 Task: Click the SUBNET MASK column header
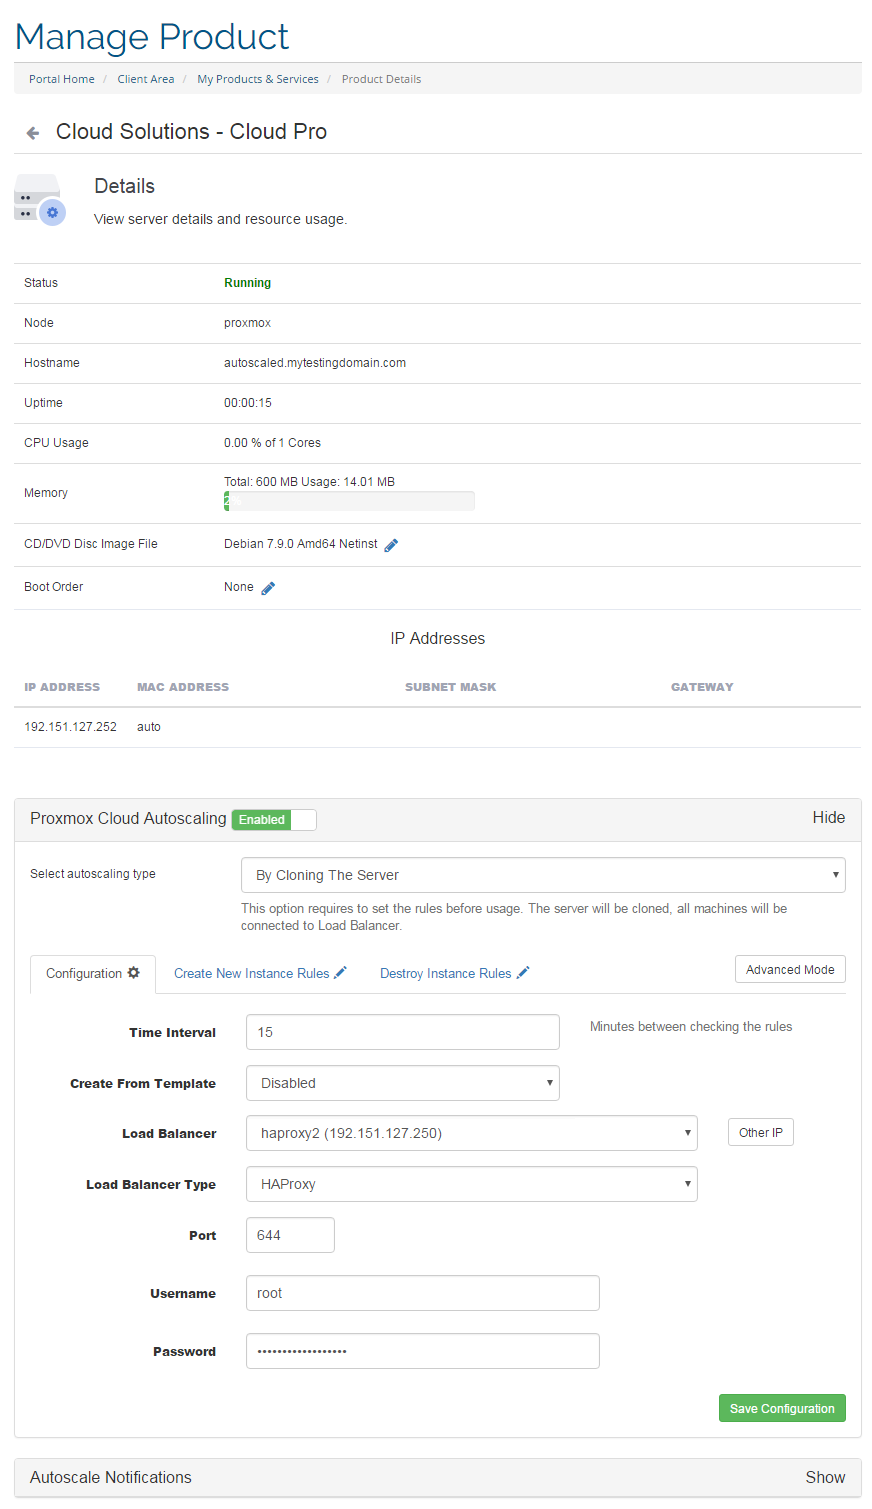[450, 687]
